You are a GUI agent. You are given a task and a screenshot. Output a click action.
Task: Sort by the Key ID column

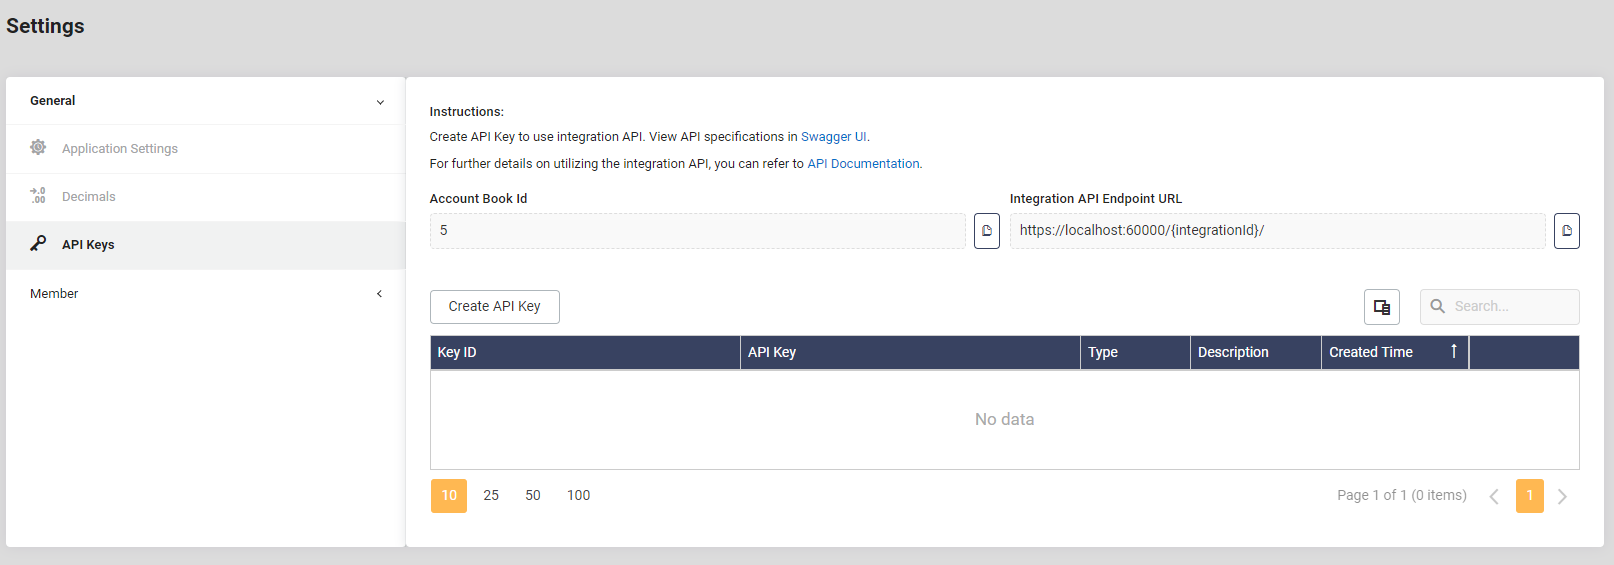(585, 353)
